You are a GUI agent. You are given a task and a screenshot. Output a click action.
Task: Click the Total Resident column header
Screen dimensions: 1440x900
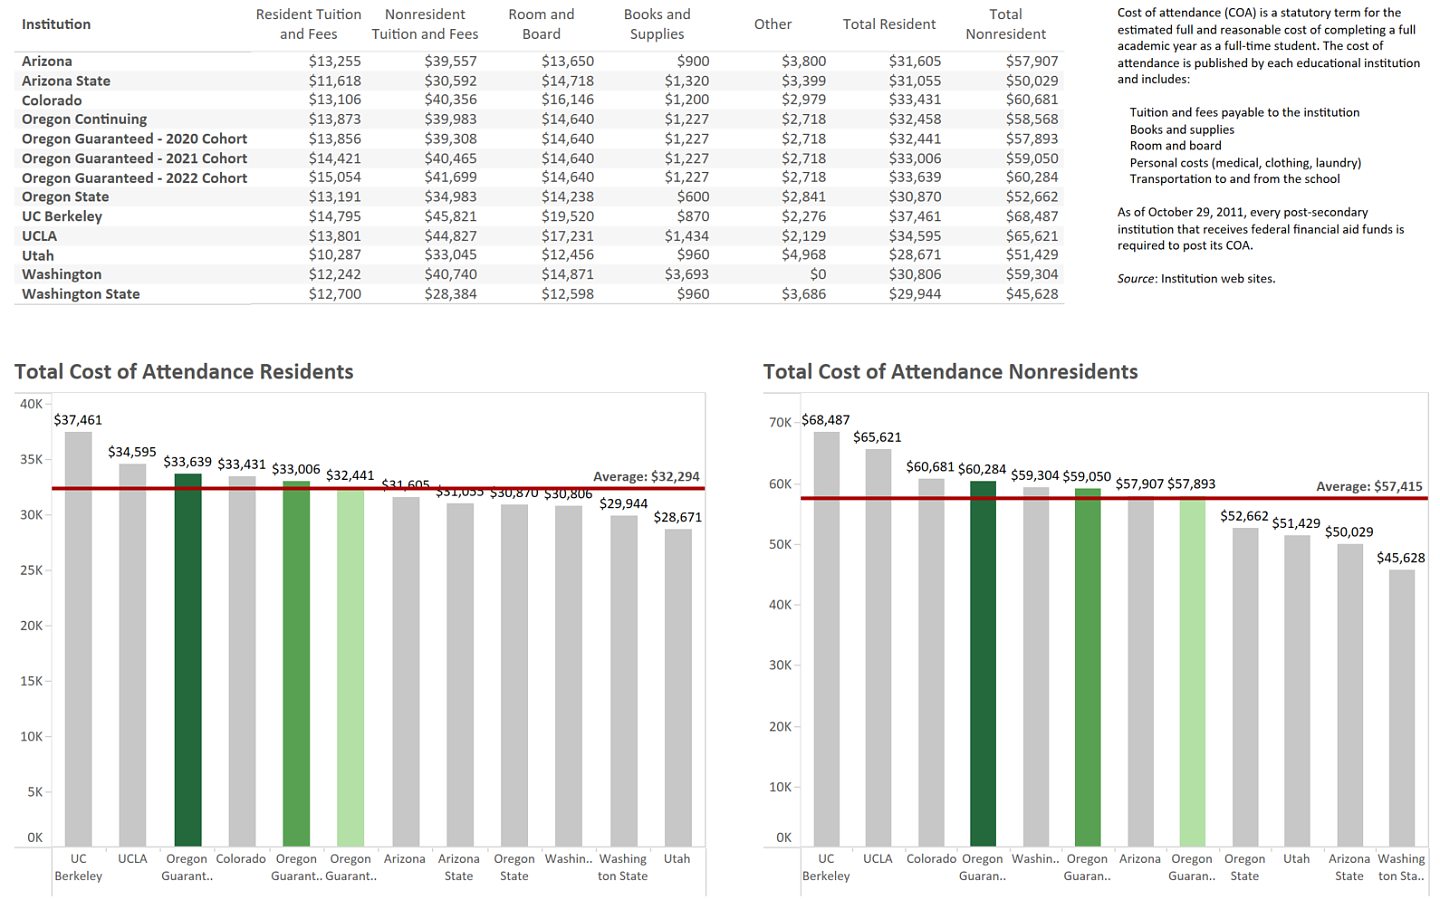click(x=889, y=24)
